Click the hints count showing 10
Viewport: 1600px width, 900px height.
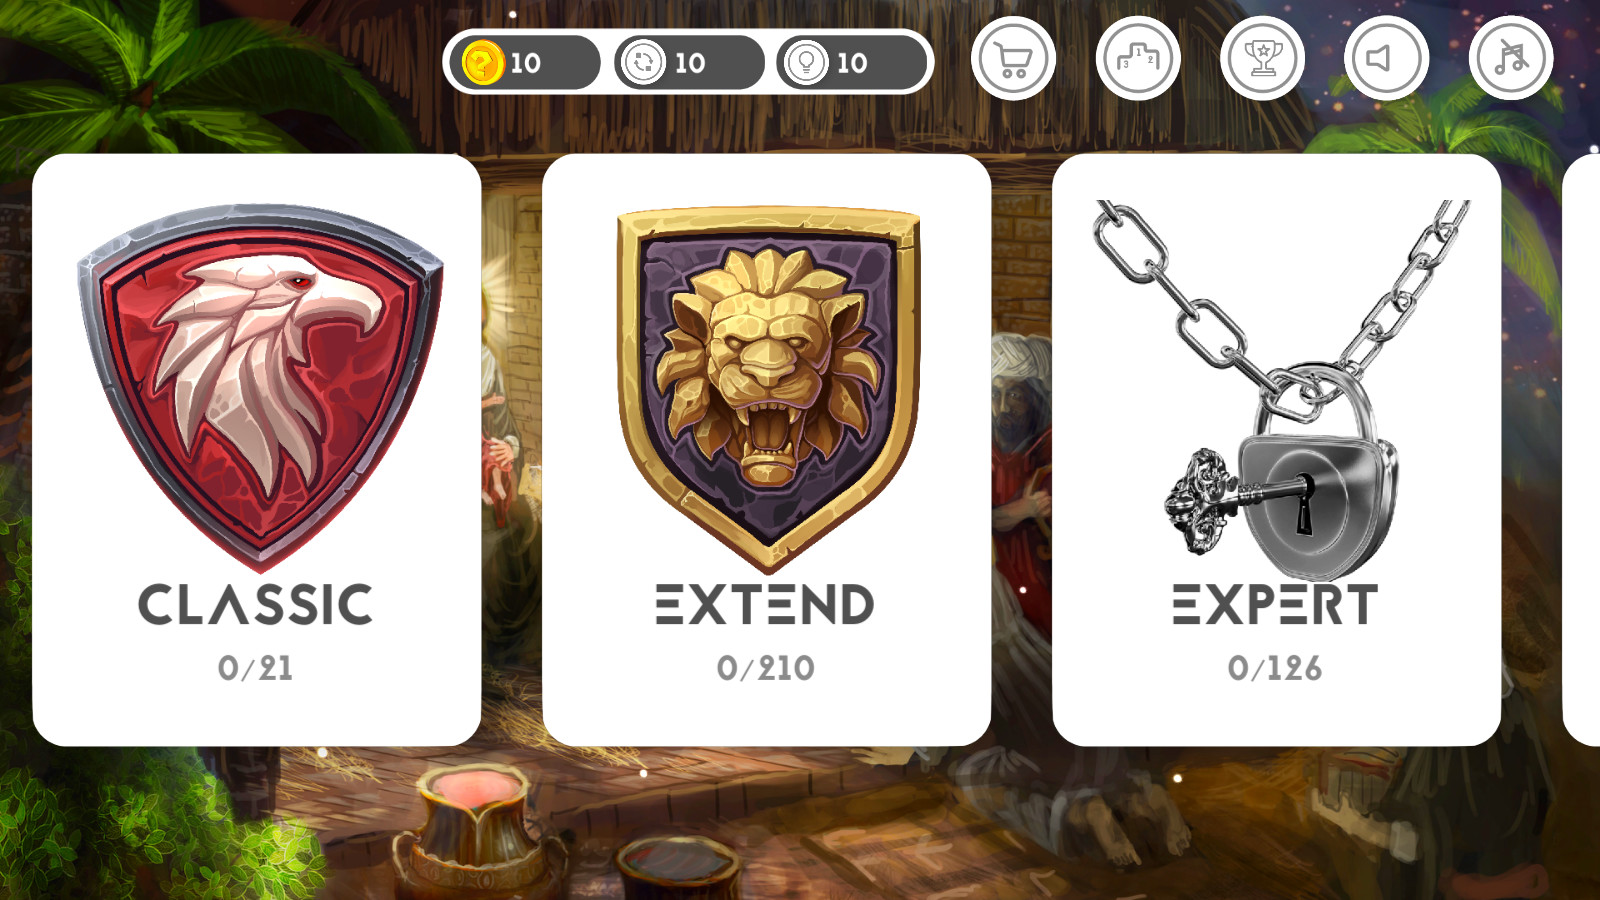852,63
